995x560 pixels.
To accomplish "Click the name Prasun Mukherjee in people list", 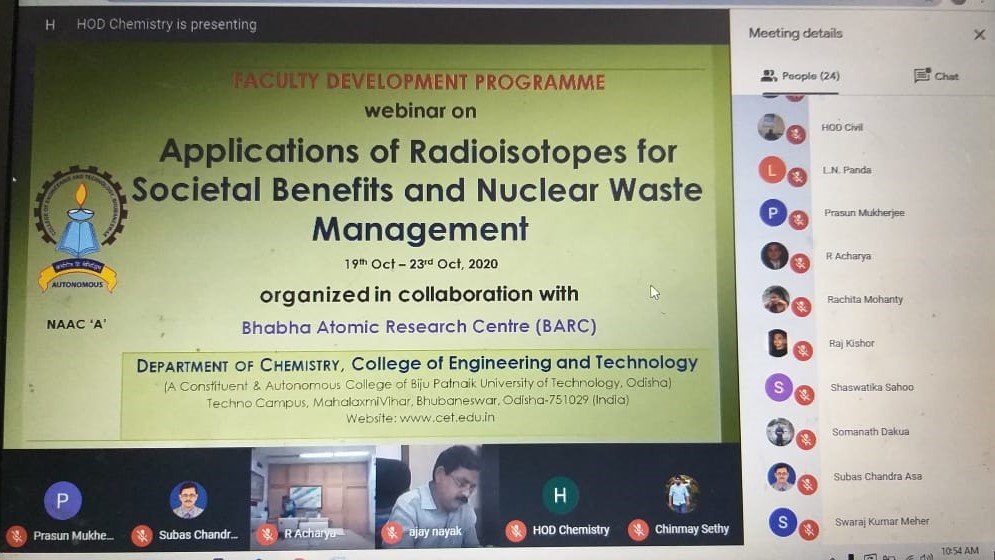I will tap(864, 213).
